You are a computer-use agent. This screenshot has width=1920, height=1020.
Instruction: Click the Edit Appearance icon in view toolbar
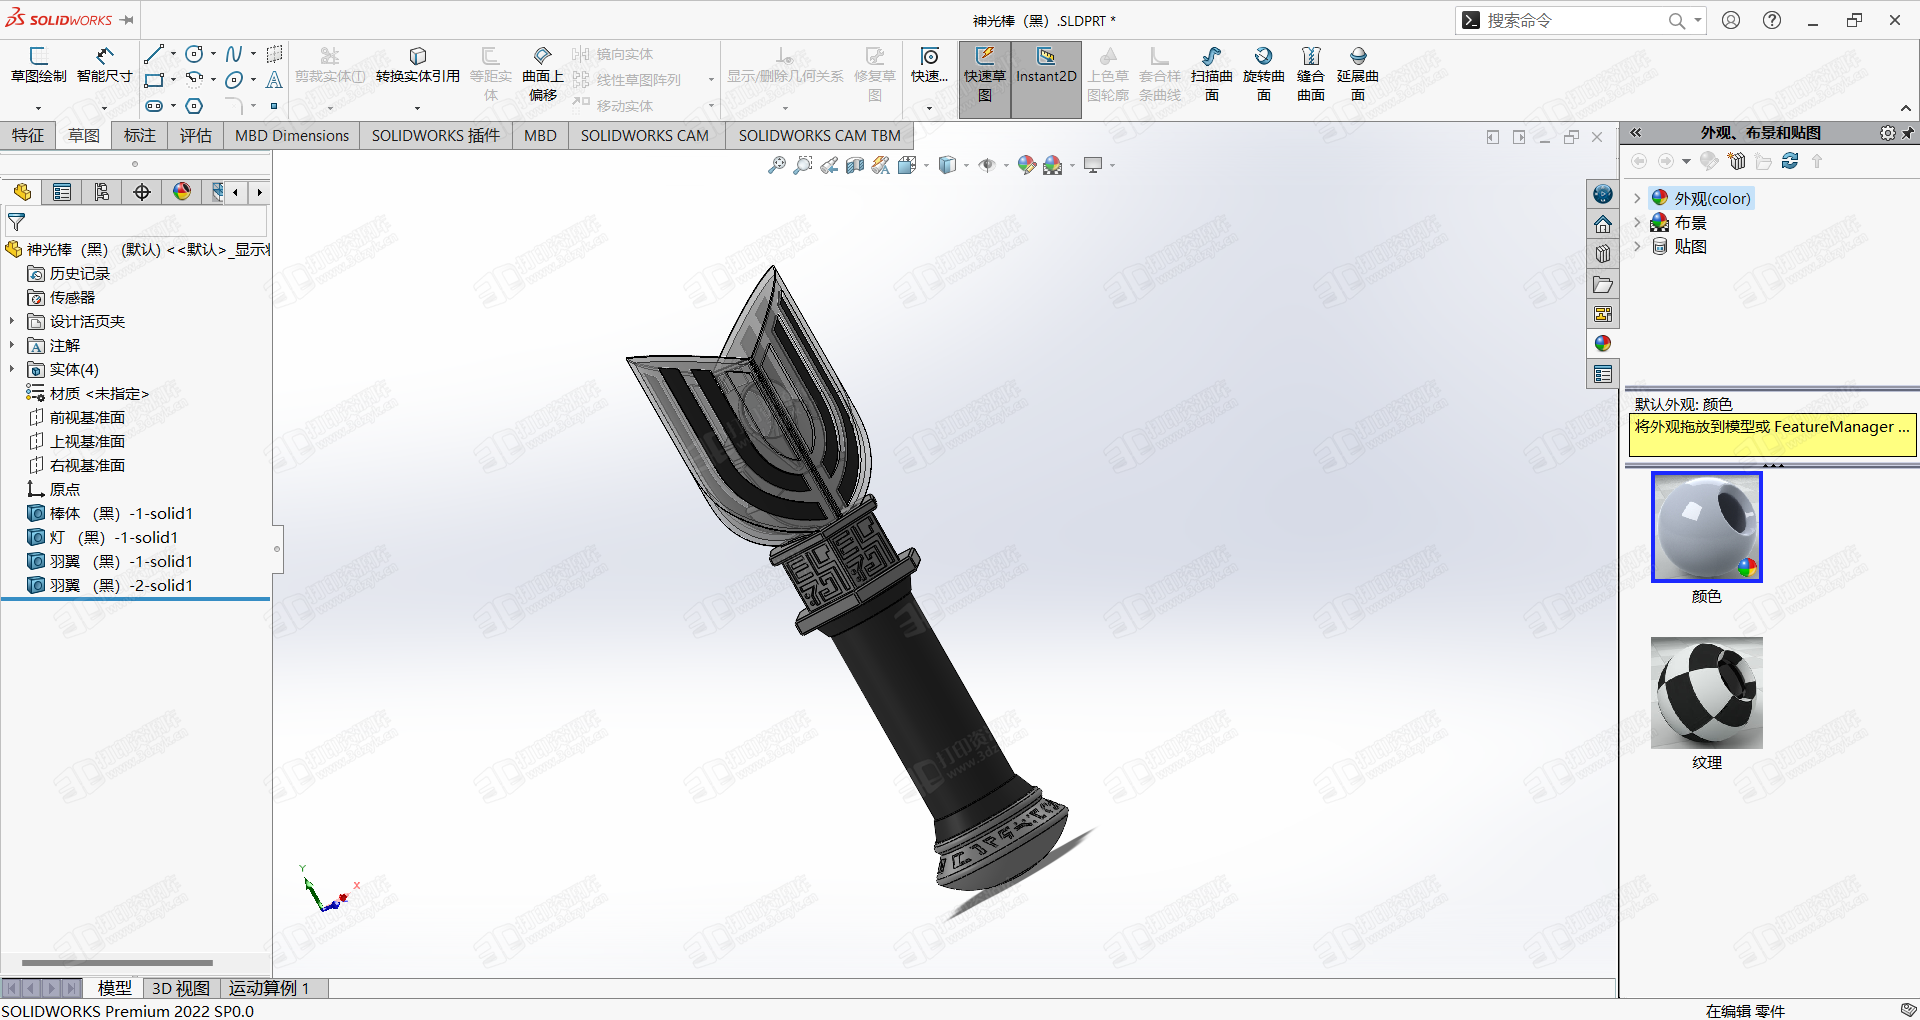click(x=1026, y=165)
